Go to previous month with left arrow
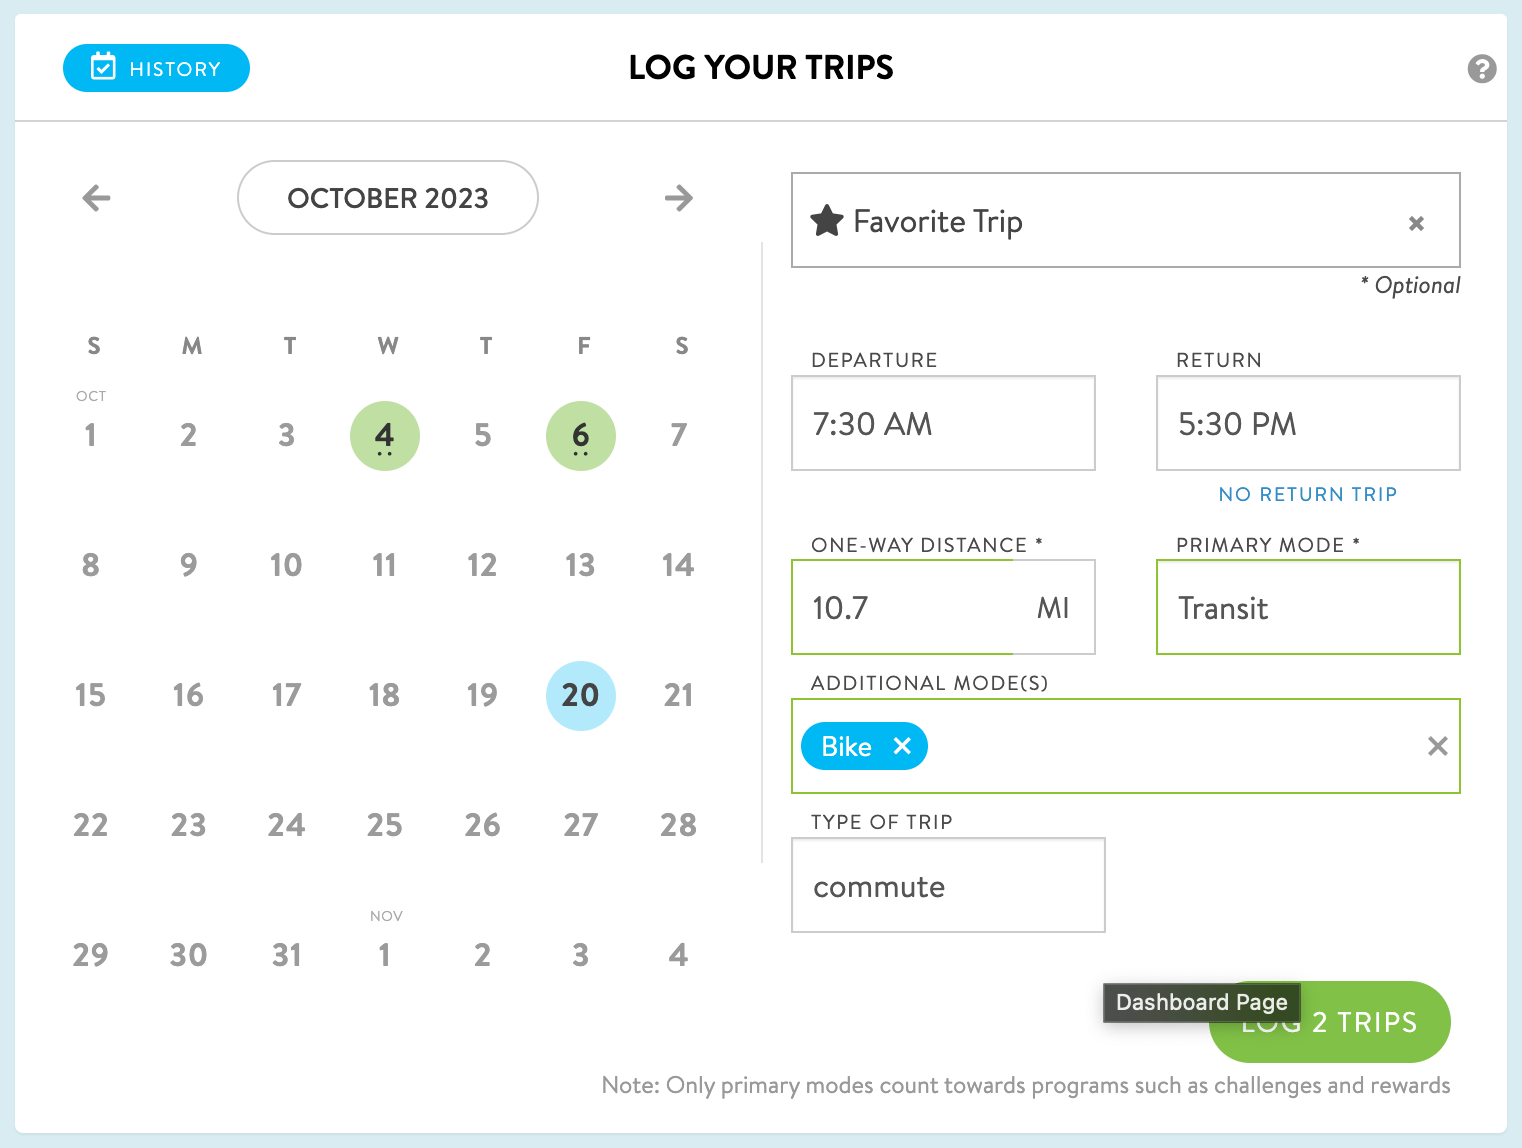Image resolution: width=1522 pixels, height=1148 pixels. [x=96, y=198]
